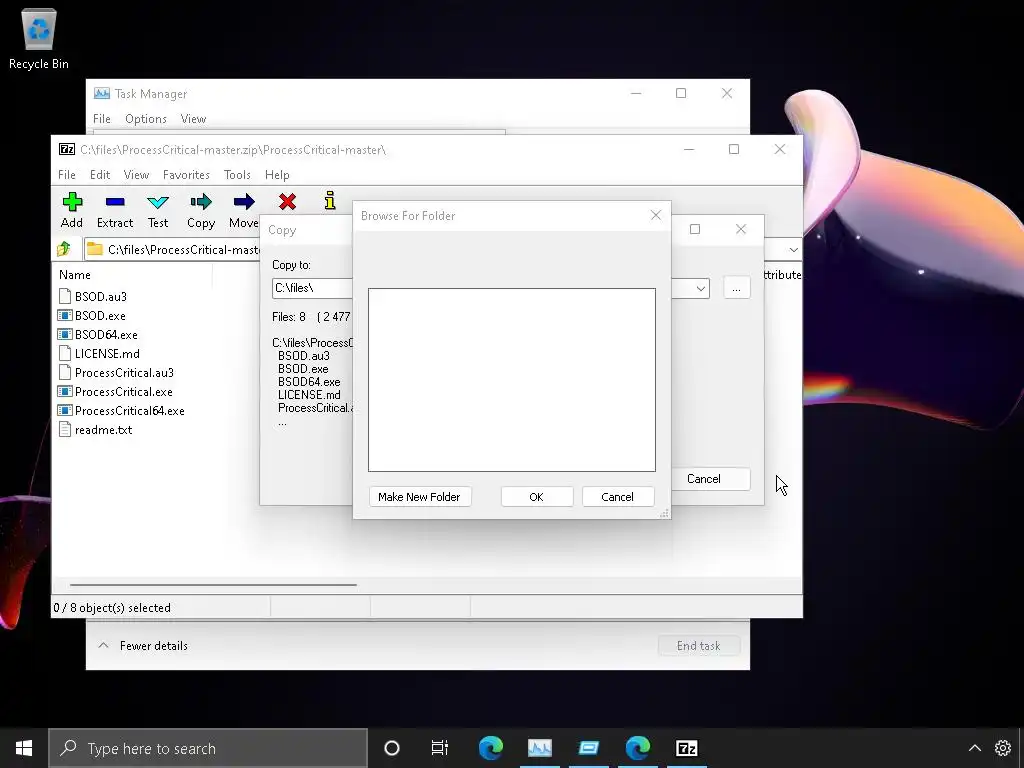Open Task Manager's File menu

(x=102, y=119)
